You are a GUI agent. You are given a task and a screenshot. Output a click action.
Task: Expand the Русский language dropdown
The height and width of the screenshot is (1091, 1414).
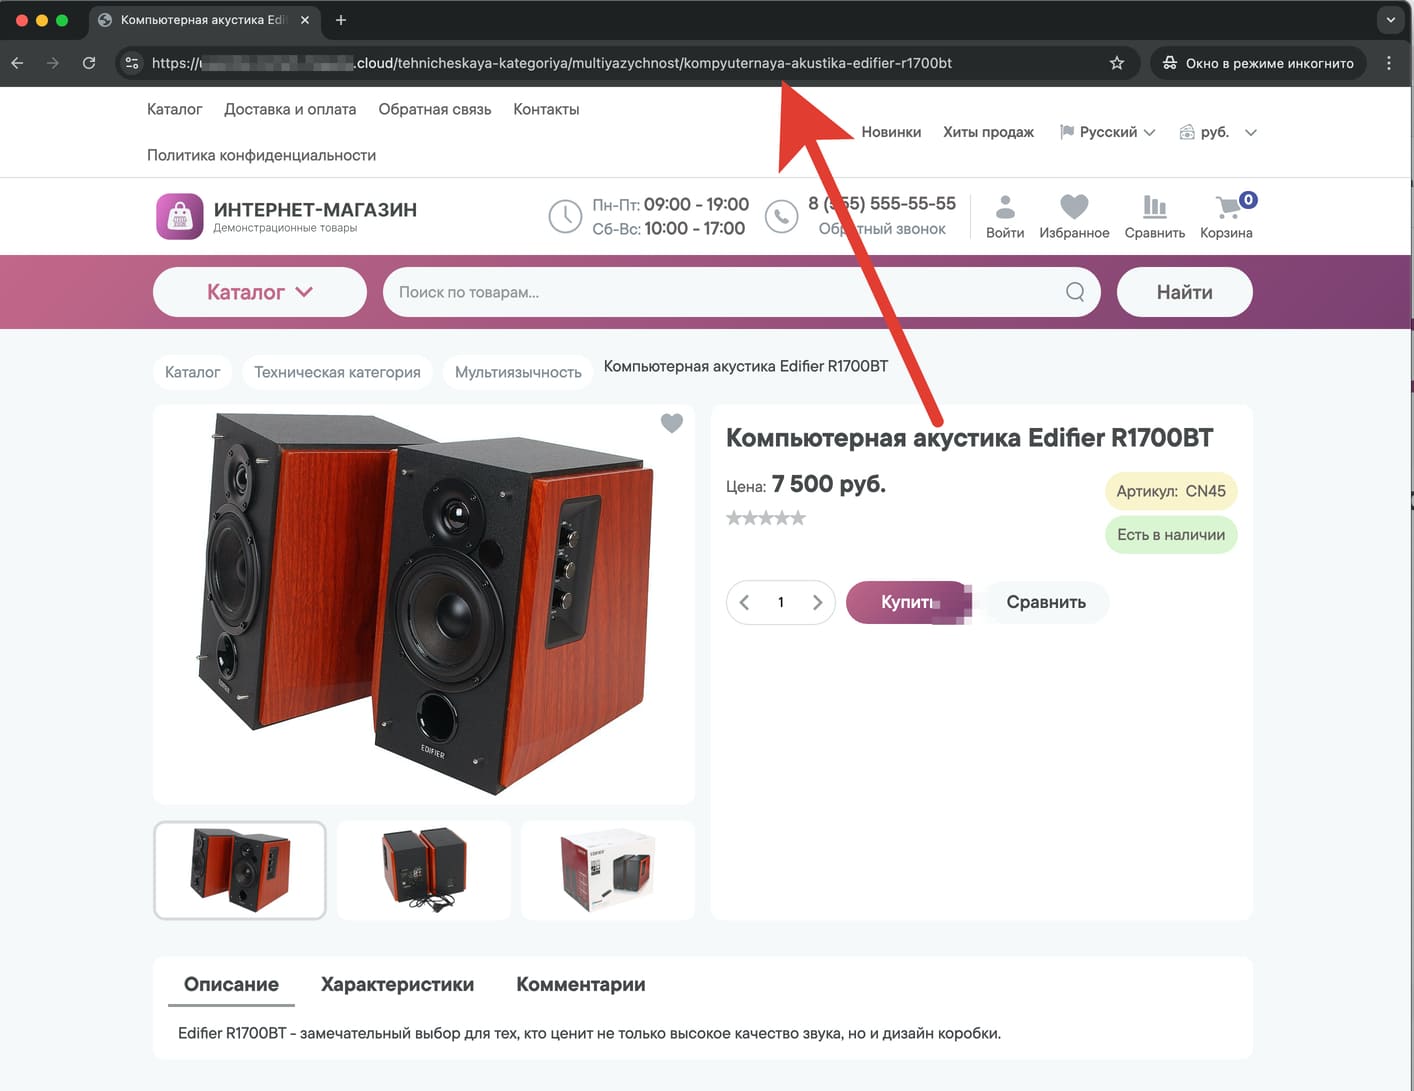click(1108, 132)
